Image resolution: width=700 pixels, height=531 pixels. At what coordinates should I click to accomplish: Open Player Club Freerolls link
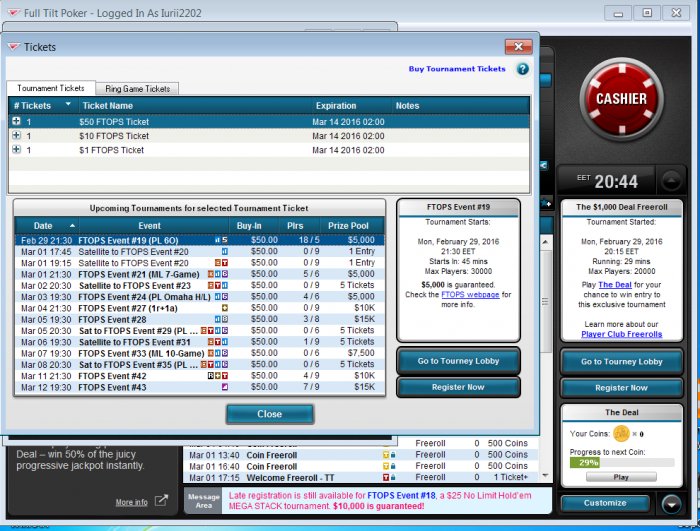(621, 334)
